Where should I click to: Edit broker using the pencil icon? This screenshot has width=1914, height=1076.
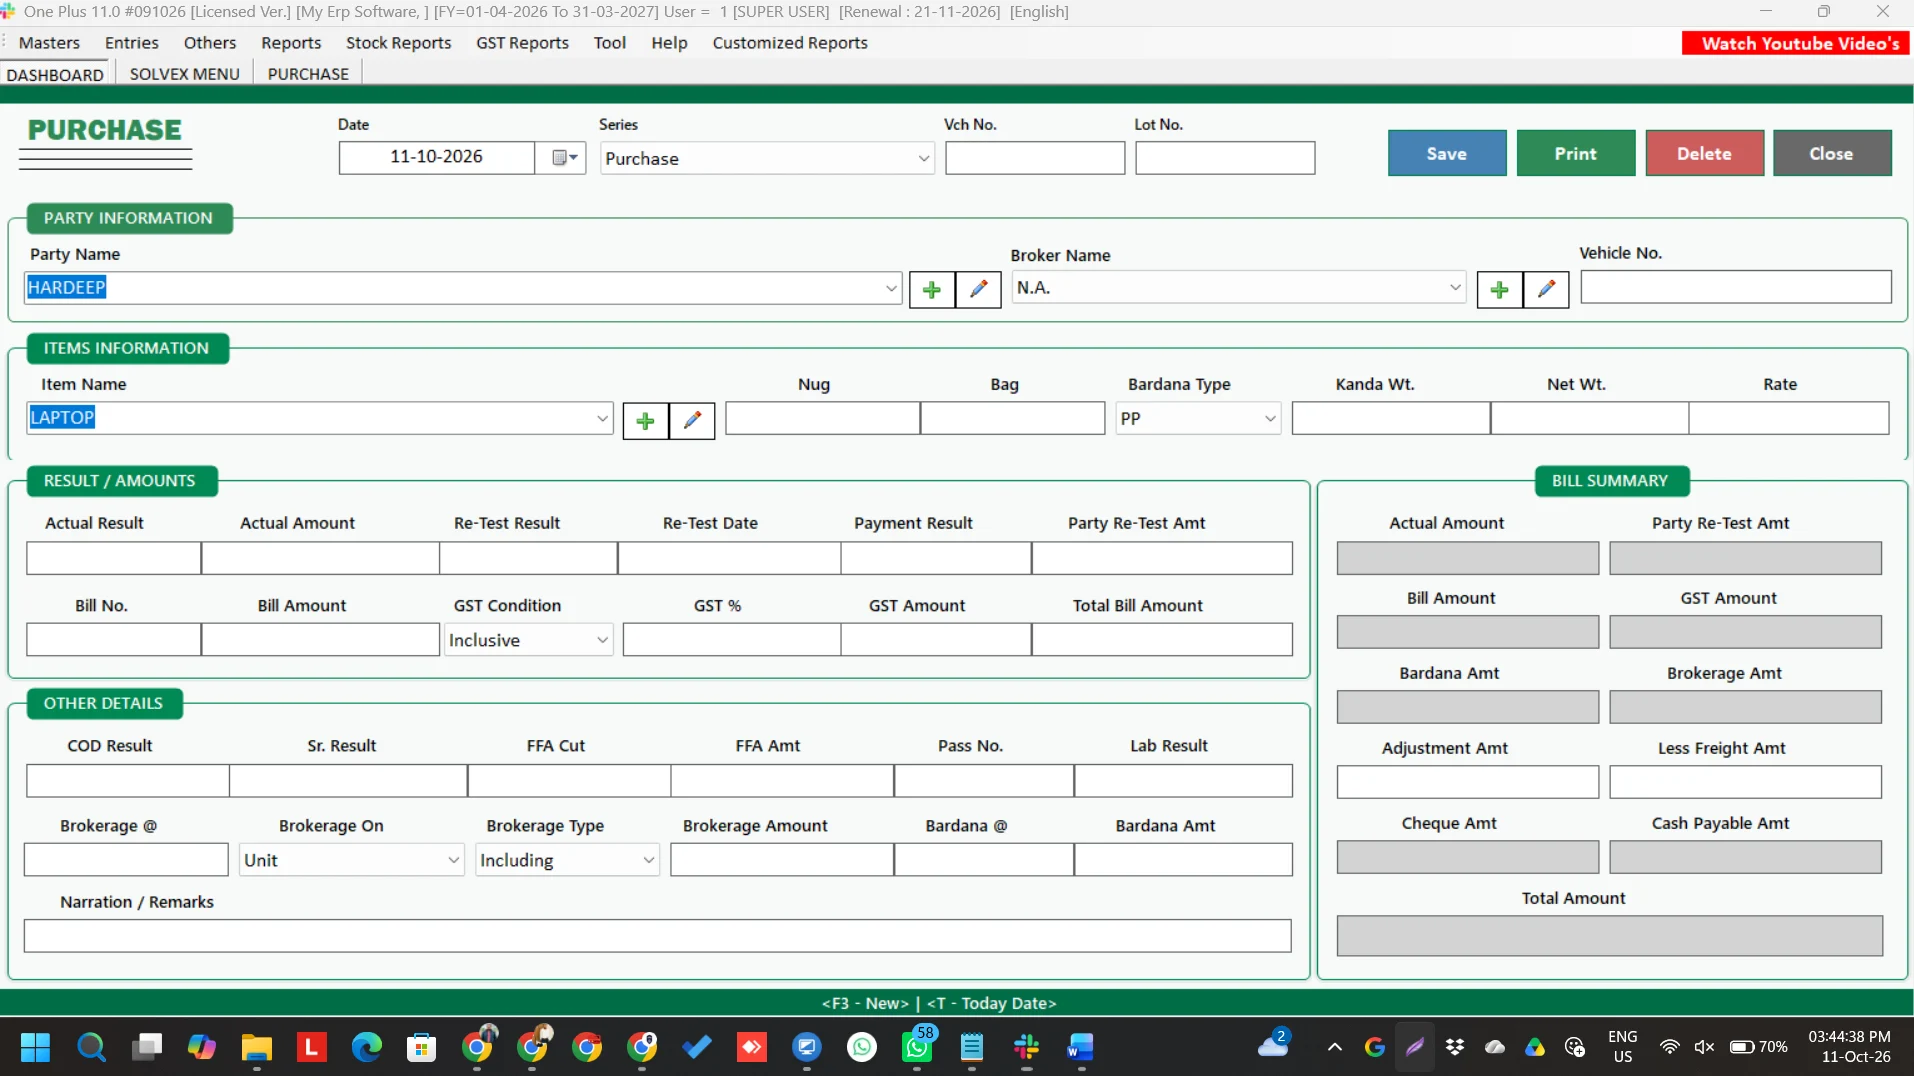click(1546, 290)
